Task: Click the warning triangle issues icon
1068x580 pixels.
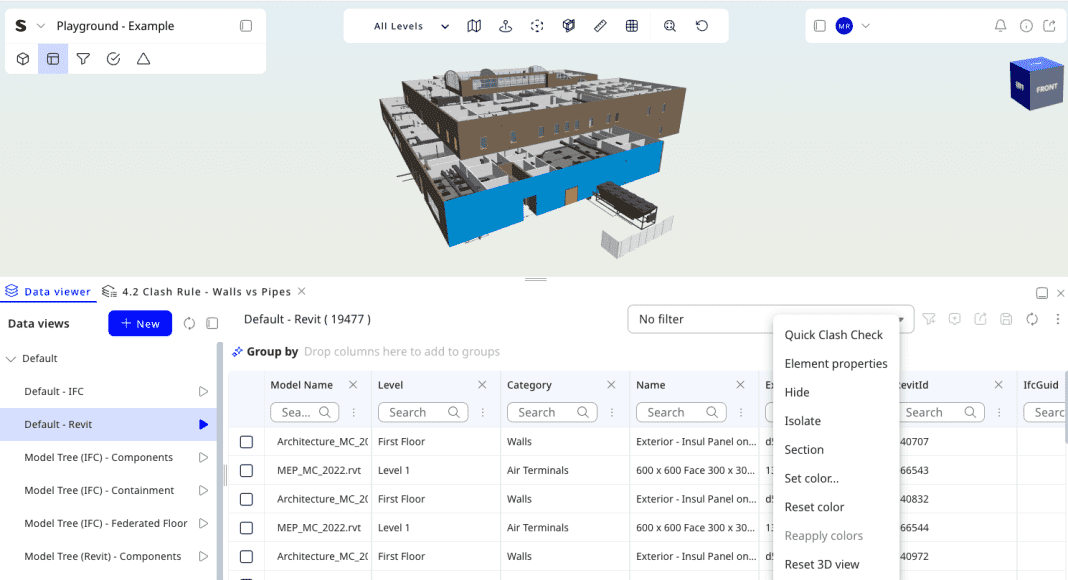Action: tap(143, 59)
